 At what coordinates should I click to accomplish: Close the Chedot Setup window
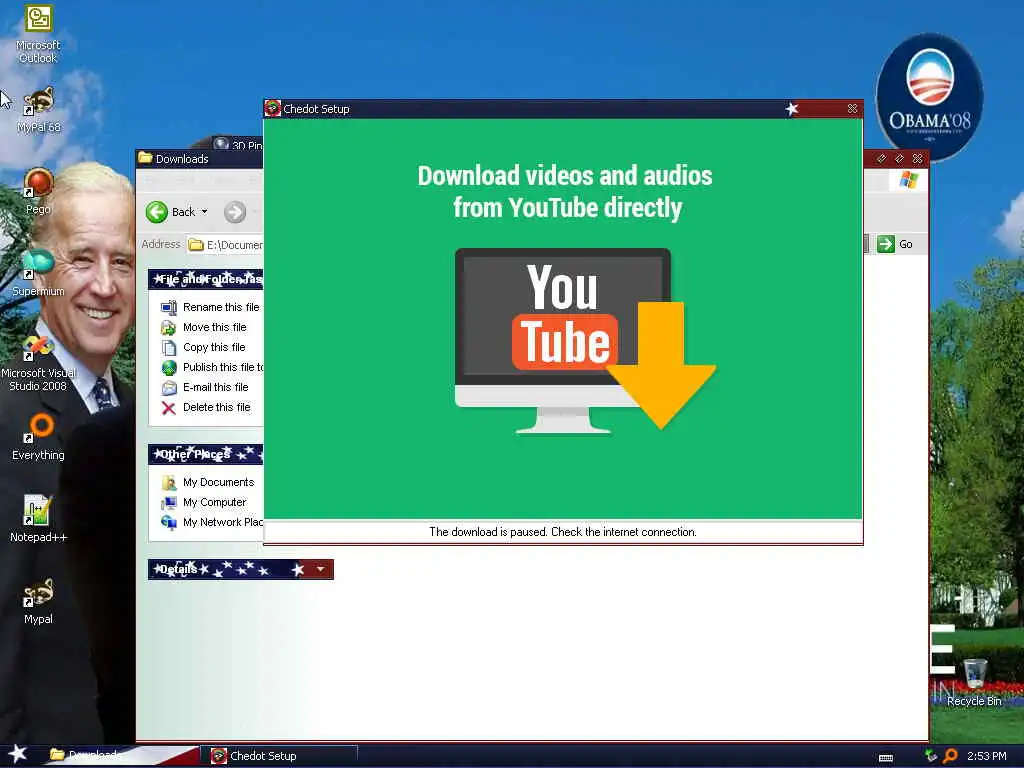(852, 108)
